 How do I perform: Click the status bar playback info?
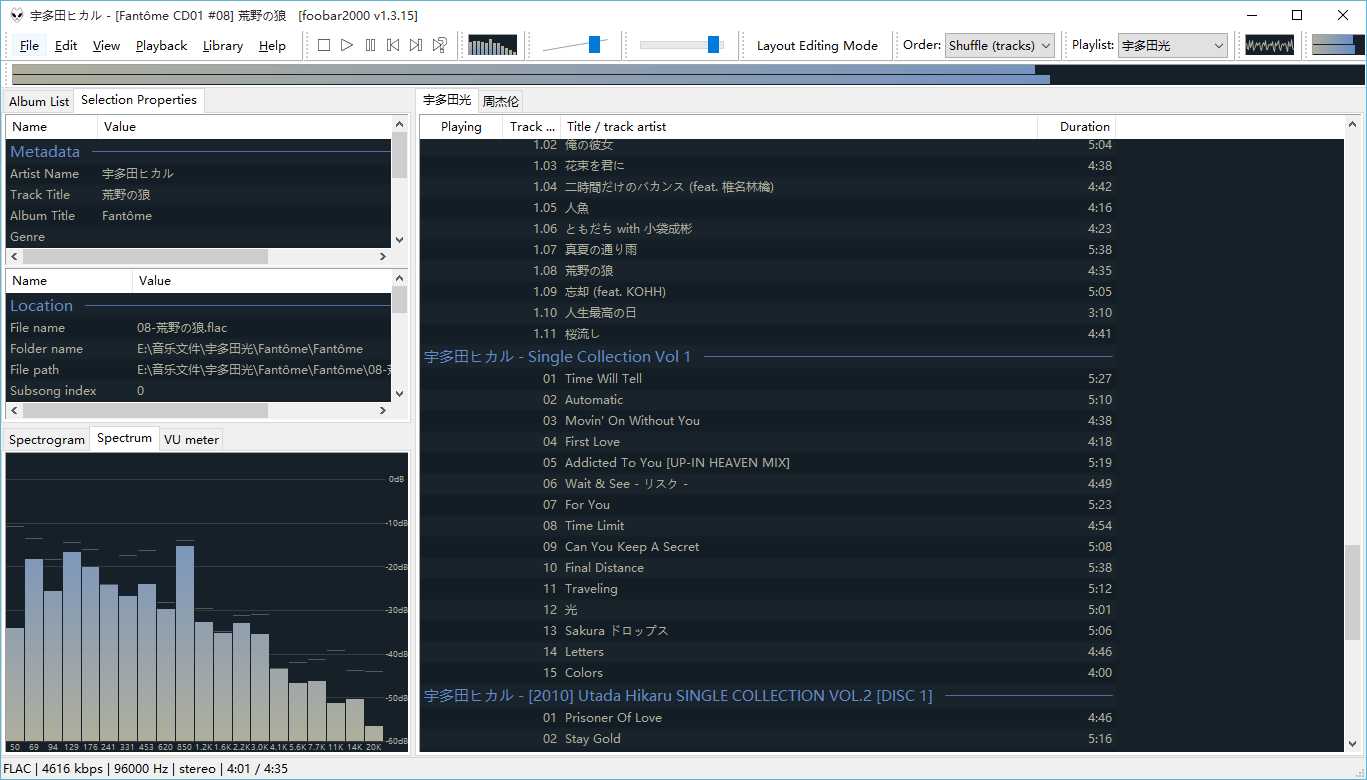[x=145, y=769]
